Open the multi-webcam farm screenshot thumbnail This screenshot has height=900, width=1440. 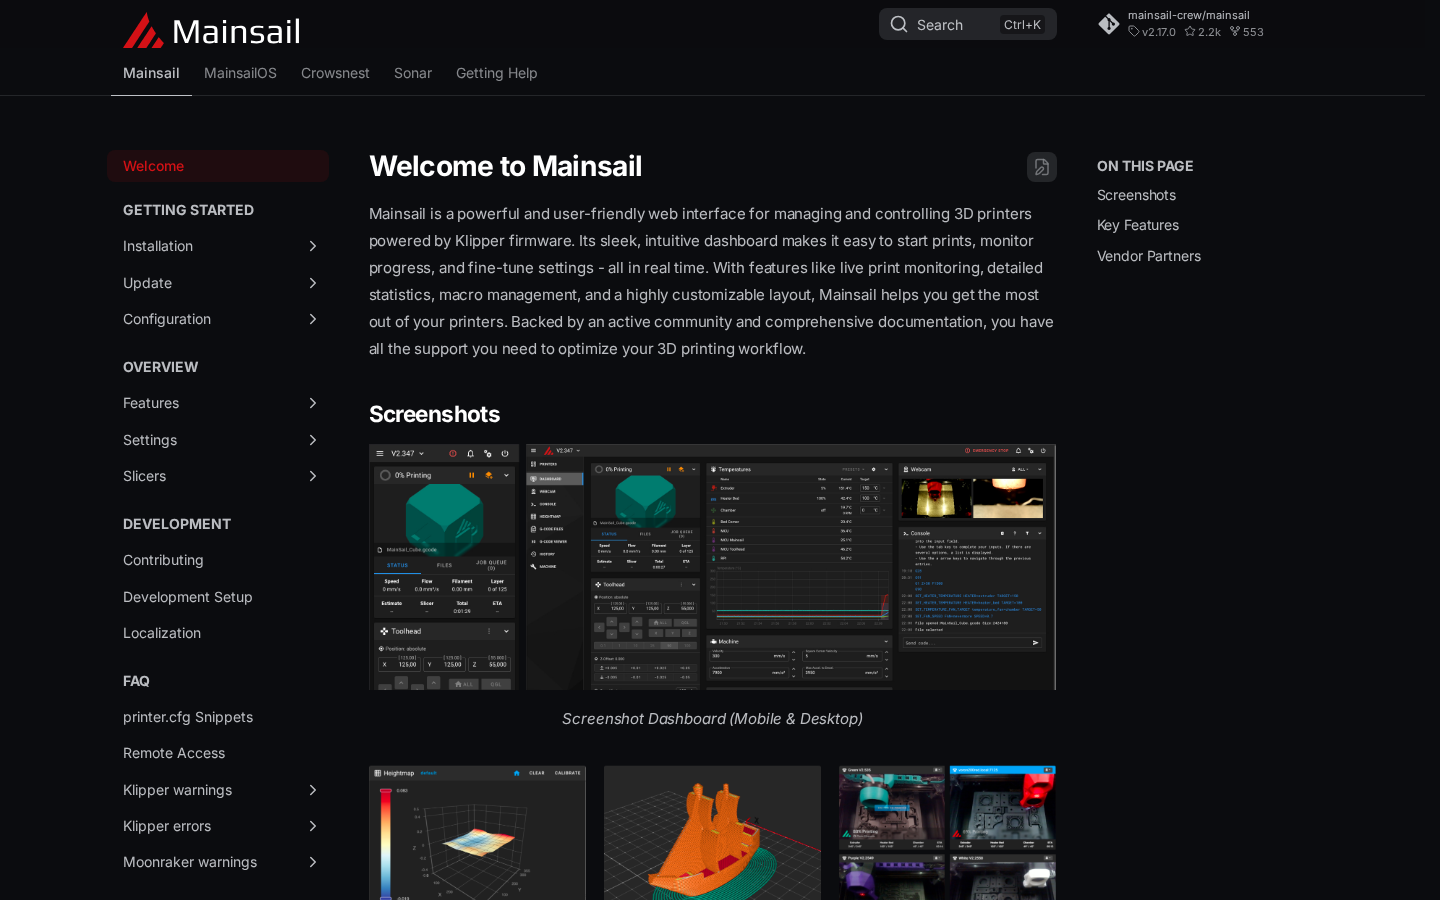pyautogui.click(x=947, y=833)
